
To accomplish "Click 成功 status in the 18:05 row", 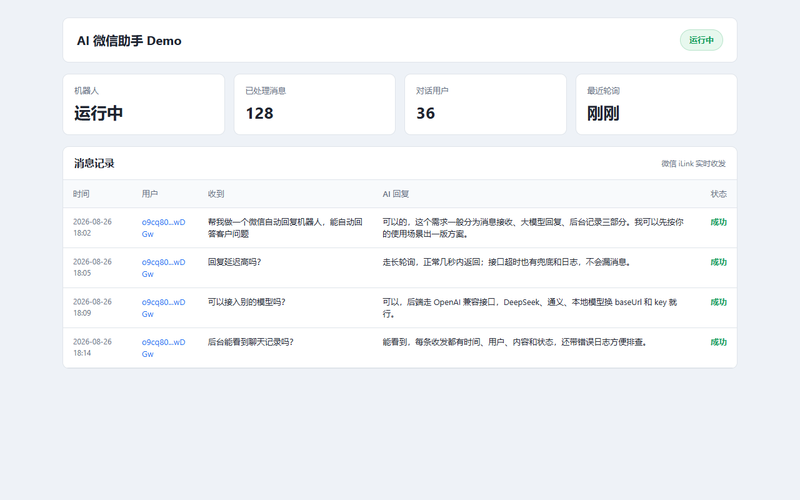I will [x=718, y=262].
